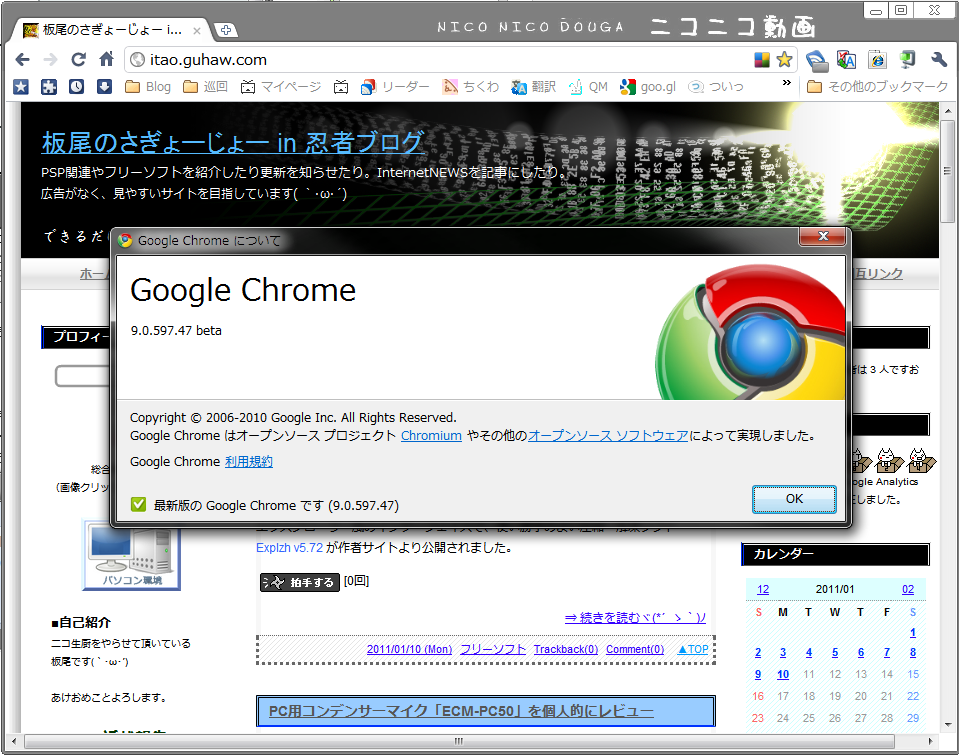Open the オープンソース ソフトウェア link
The image size is (959, 755).
[608, 436]
